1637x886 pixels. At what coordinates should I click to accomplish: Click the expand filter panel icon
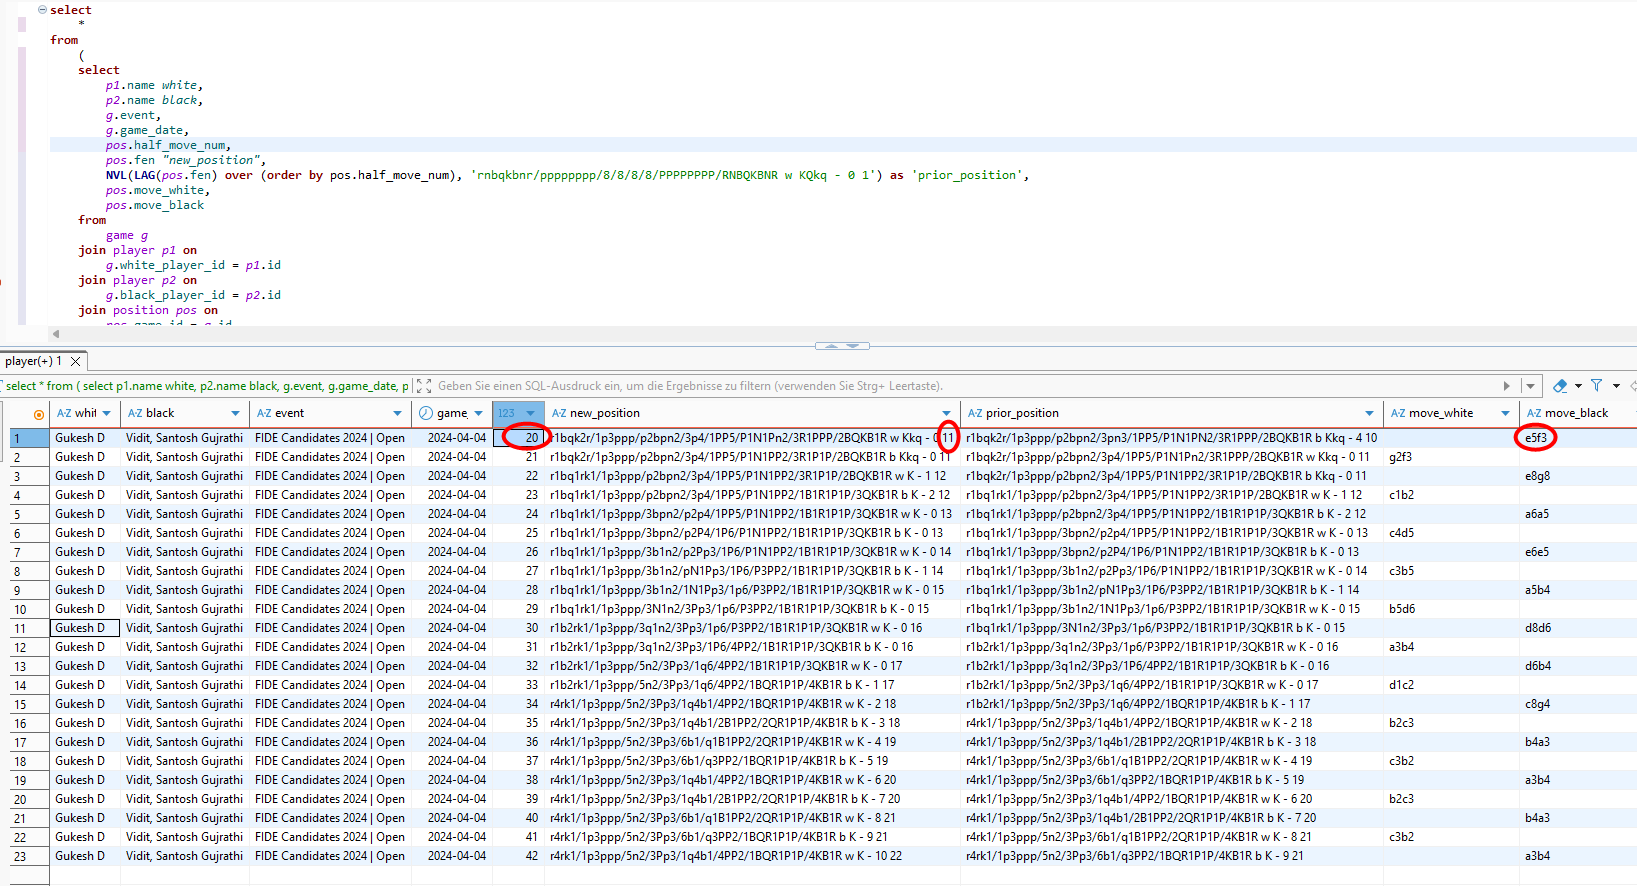424,386
